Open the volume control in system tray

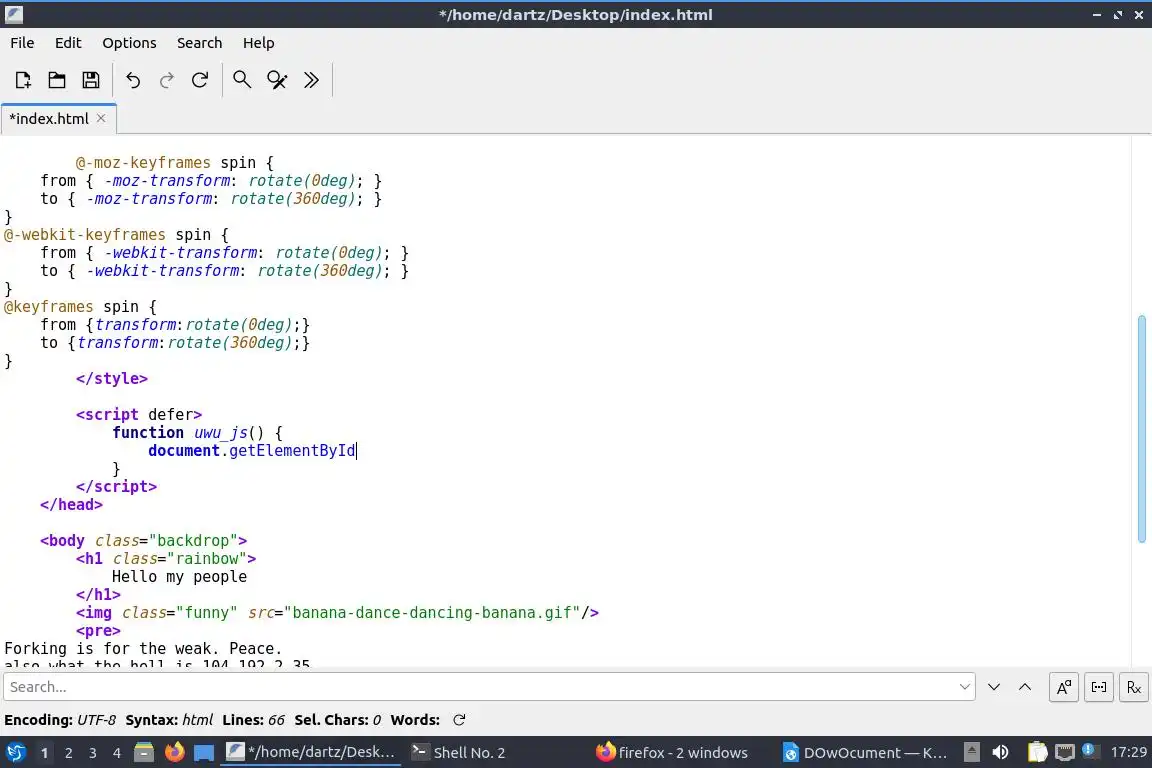[x=1001, y=752]
